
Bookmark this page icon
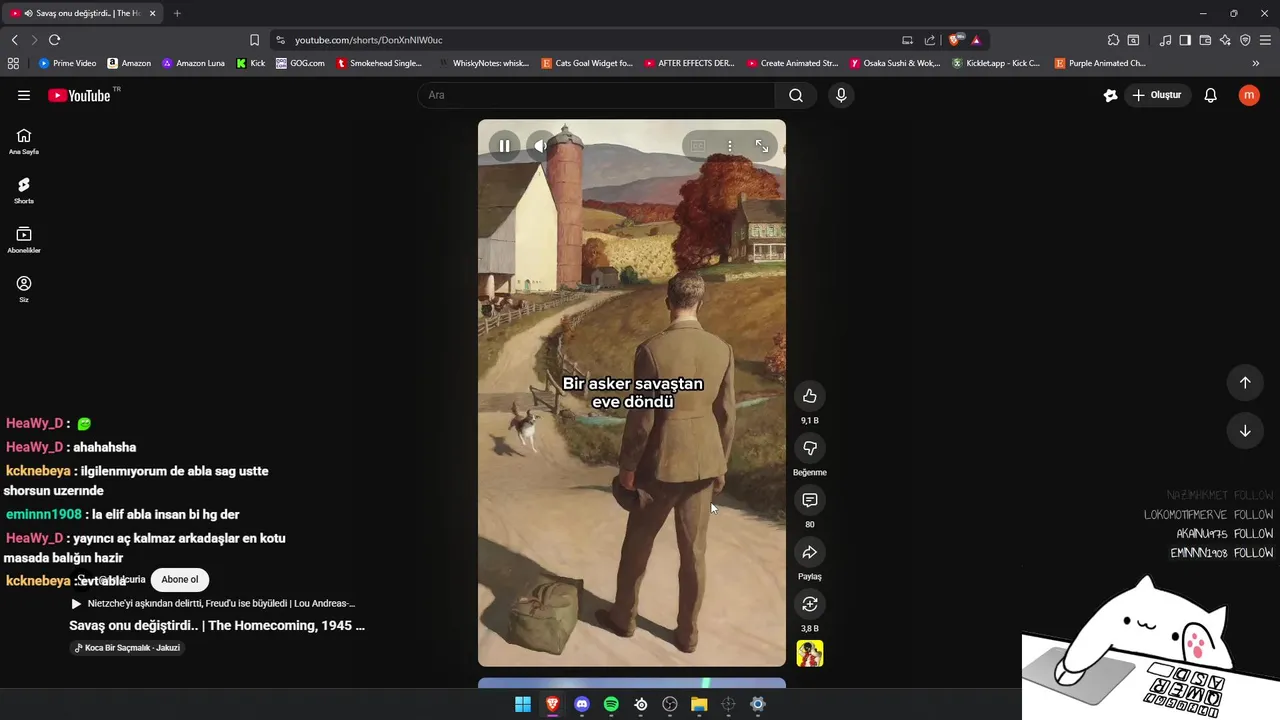tap(254, 40)
